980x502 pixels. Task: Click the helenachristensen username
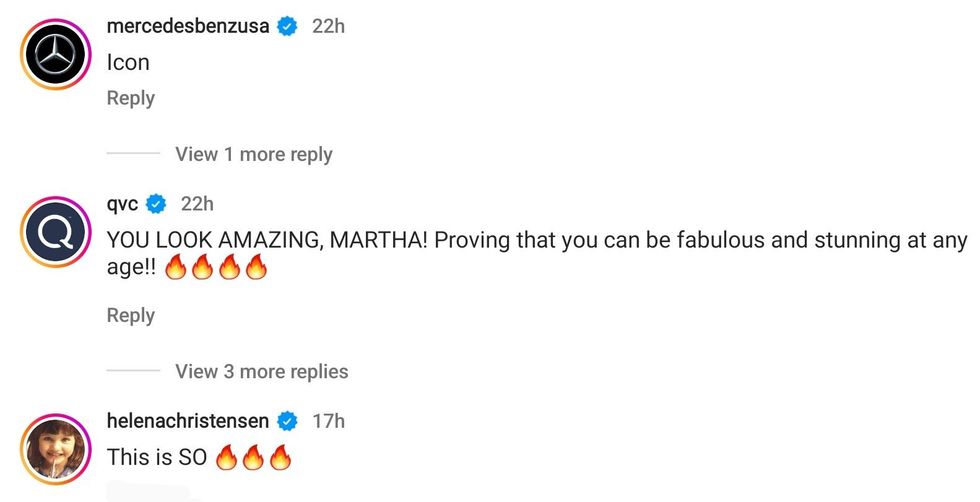(187, 421)
